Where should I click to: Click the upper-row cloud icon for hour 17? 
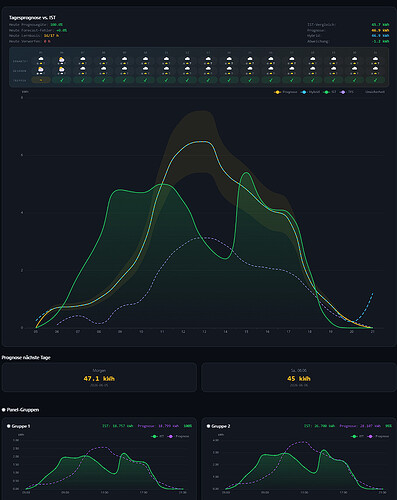292,59
